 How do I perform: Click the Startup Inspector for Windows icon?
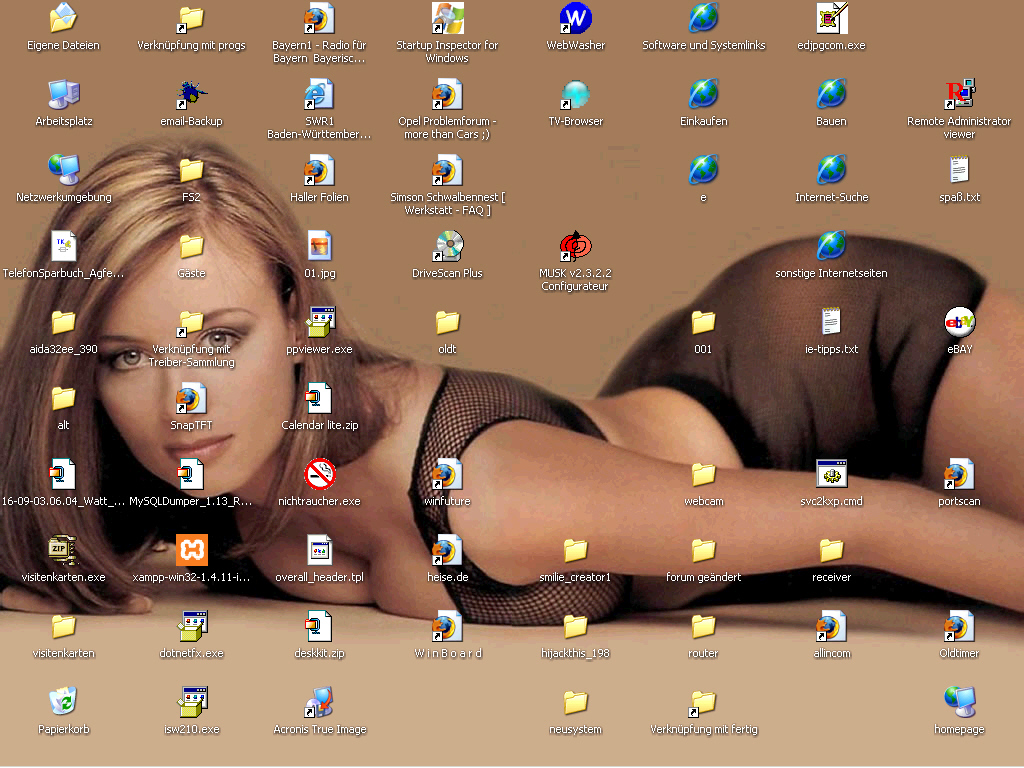447,20
